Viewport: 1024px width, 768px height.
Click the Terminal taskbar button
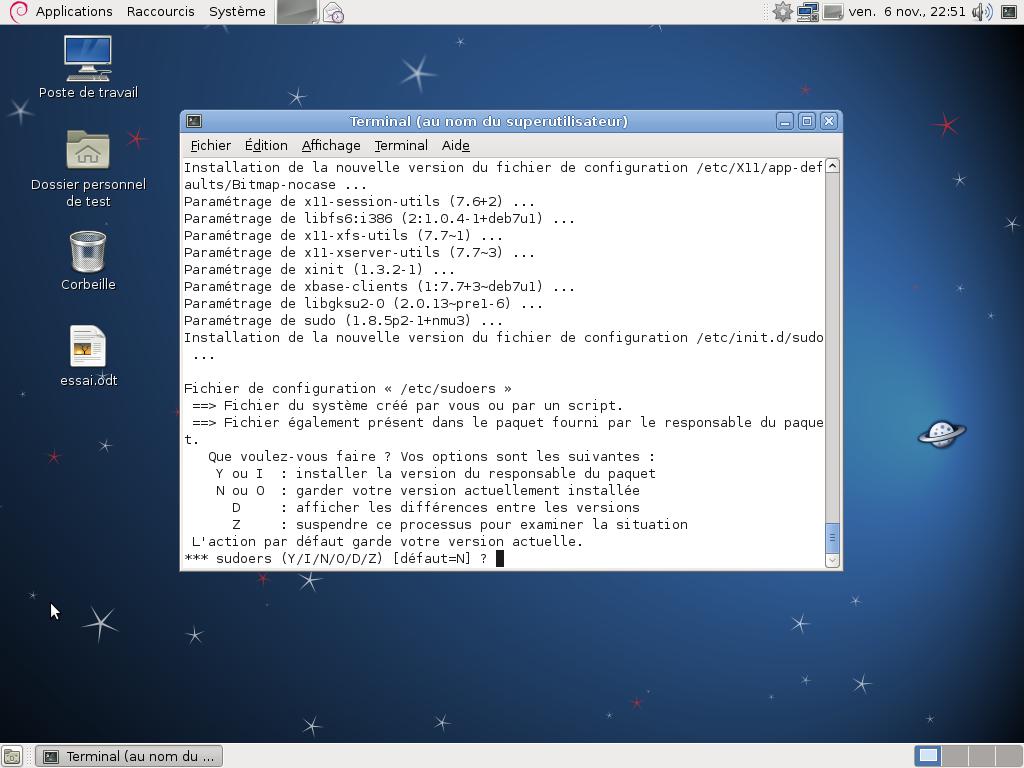point(129,756)
